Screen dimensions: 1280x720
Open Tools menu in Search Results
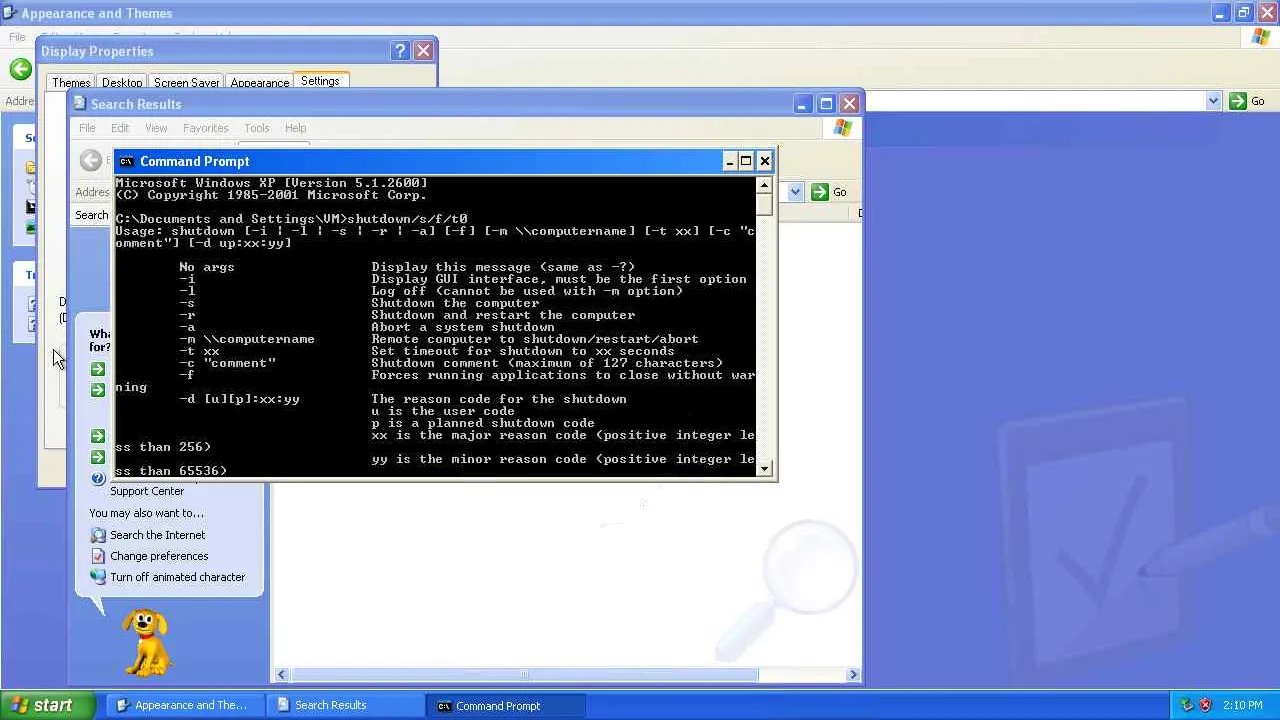click(257, 128)
